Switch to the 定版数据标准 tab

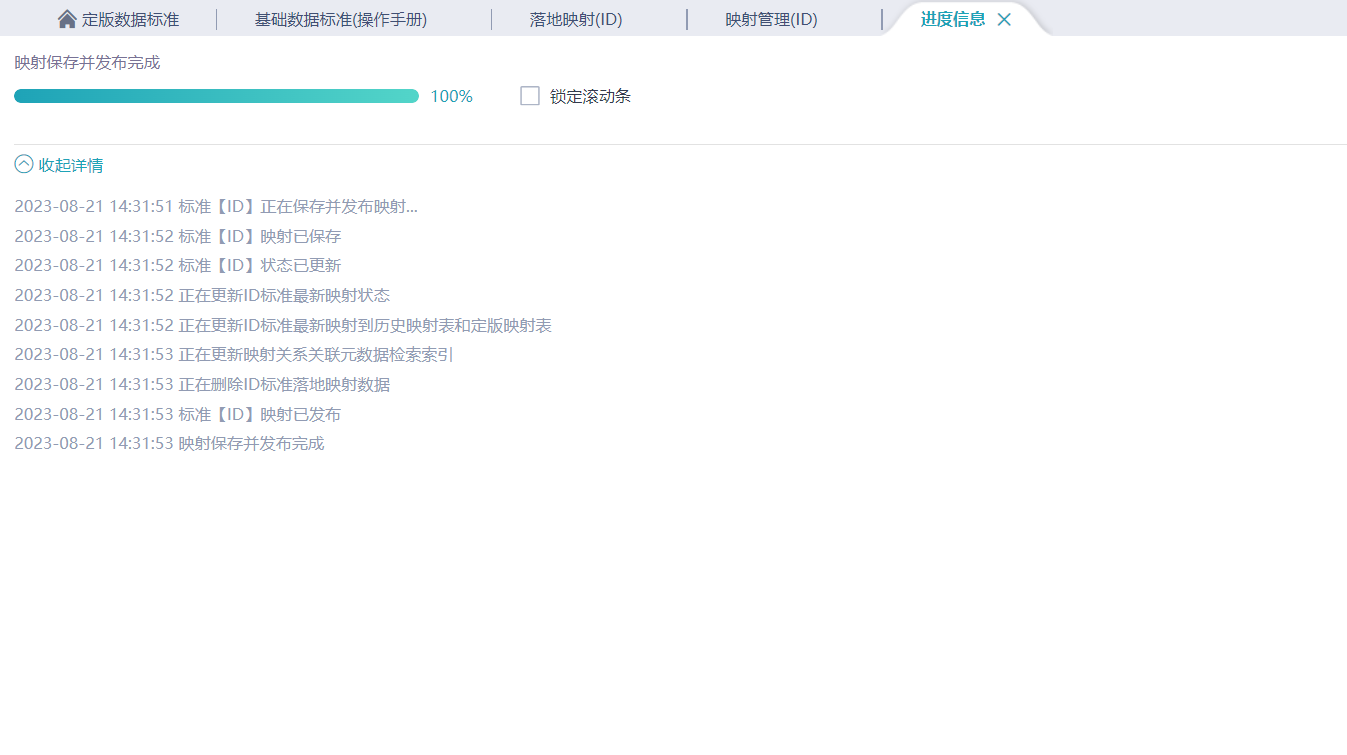coord(130,20)
